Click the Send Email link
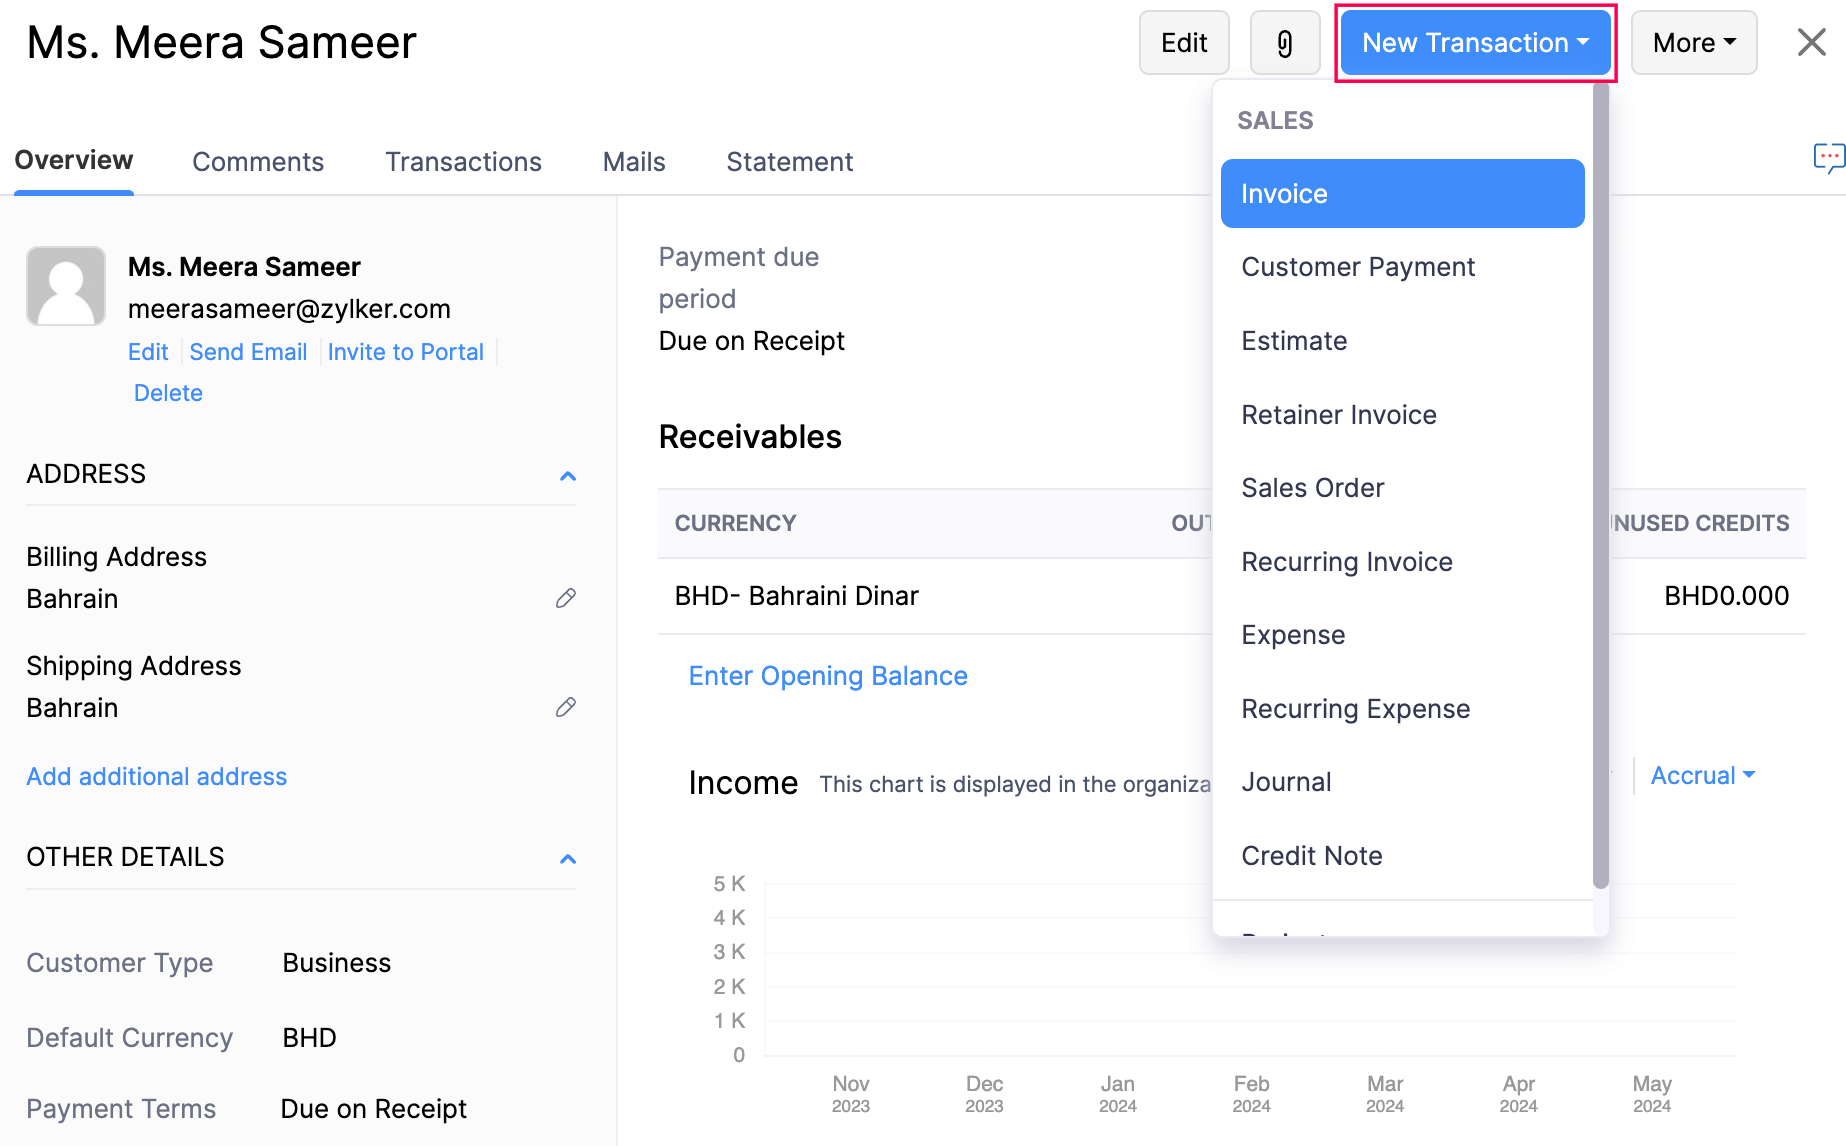 tap(248, 352)
